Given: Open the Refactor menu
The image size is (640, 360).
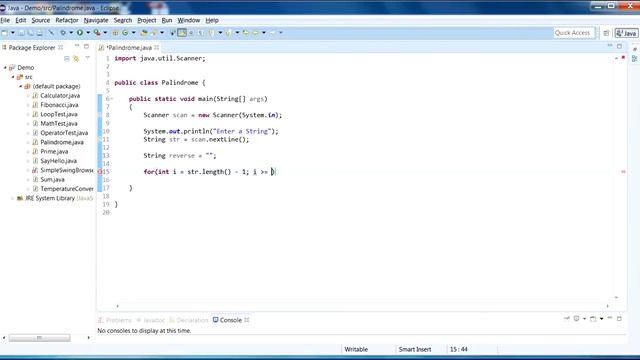Looking at the screenshot, I should pos(67,20).
